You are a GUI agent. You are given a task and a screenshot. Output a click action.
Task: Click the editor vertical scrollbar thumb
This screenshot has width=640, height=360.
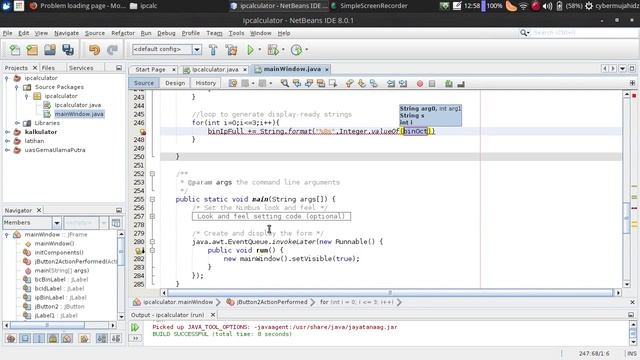(627, 218)
